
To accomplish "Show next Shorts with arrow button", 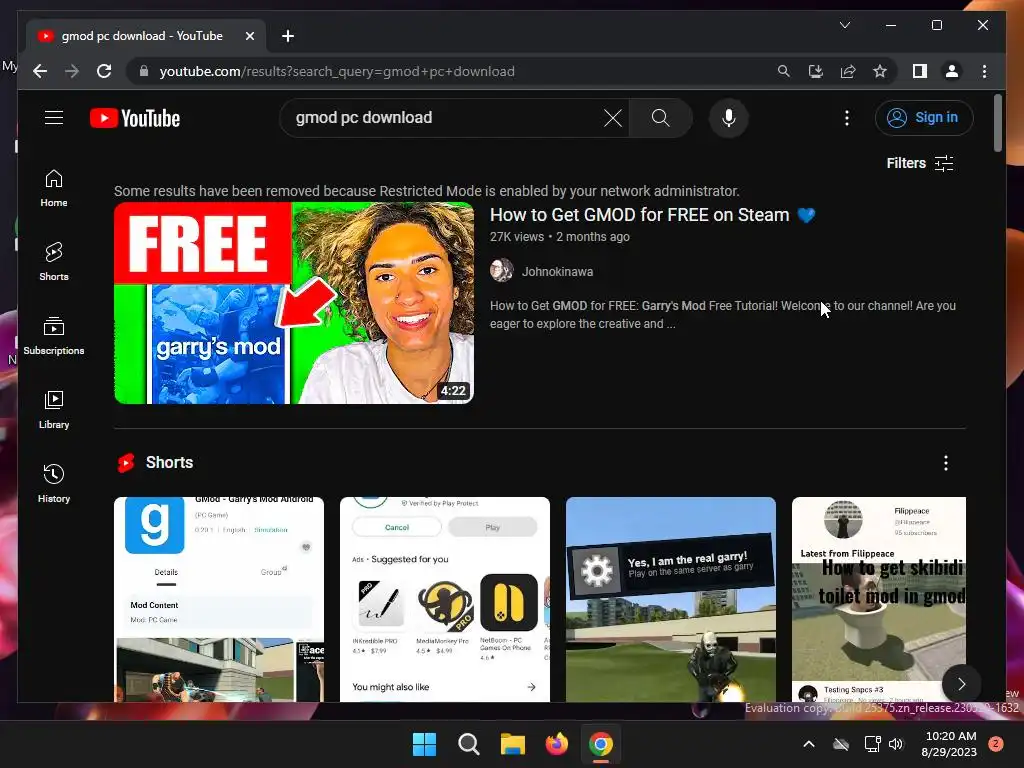I will [961, 684].
